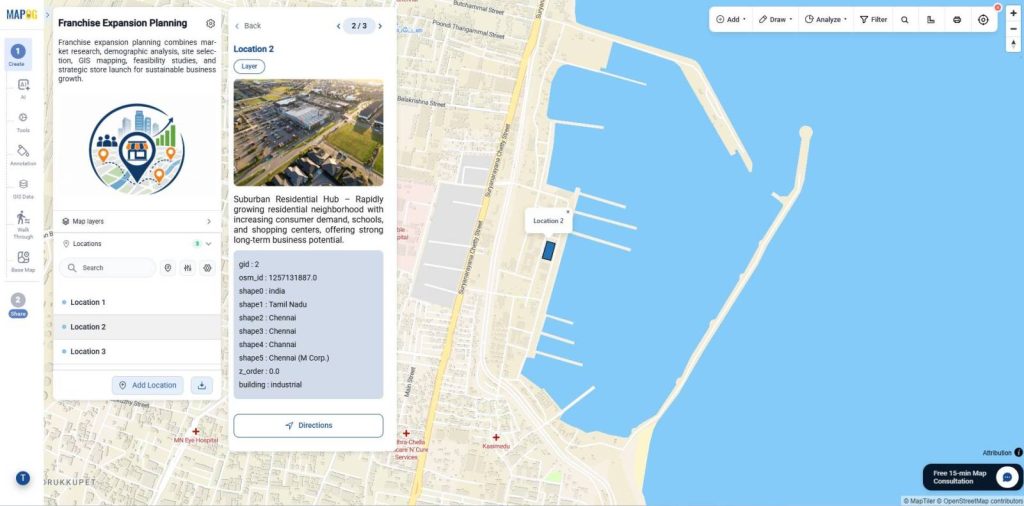Open the Filter tool
Viewport: 1024px width, 506px height.
click(x=873, y=20)
